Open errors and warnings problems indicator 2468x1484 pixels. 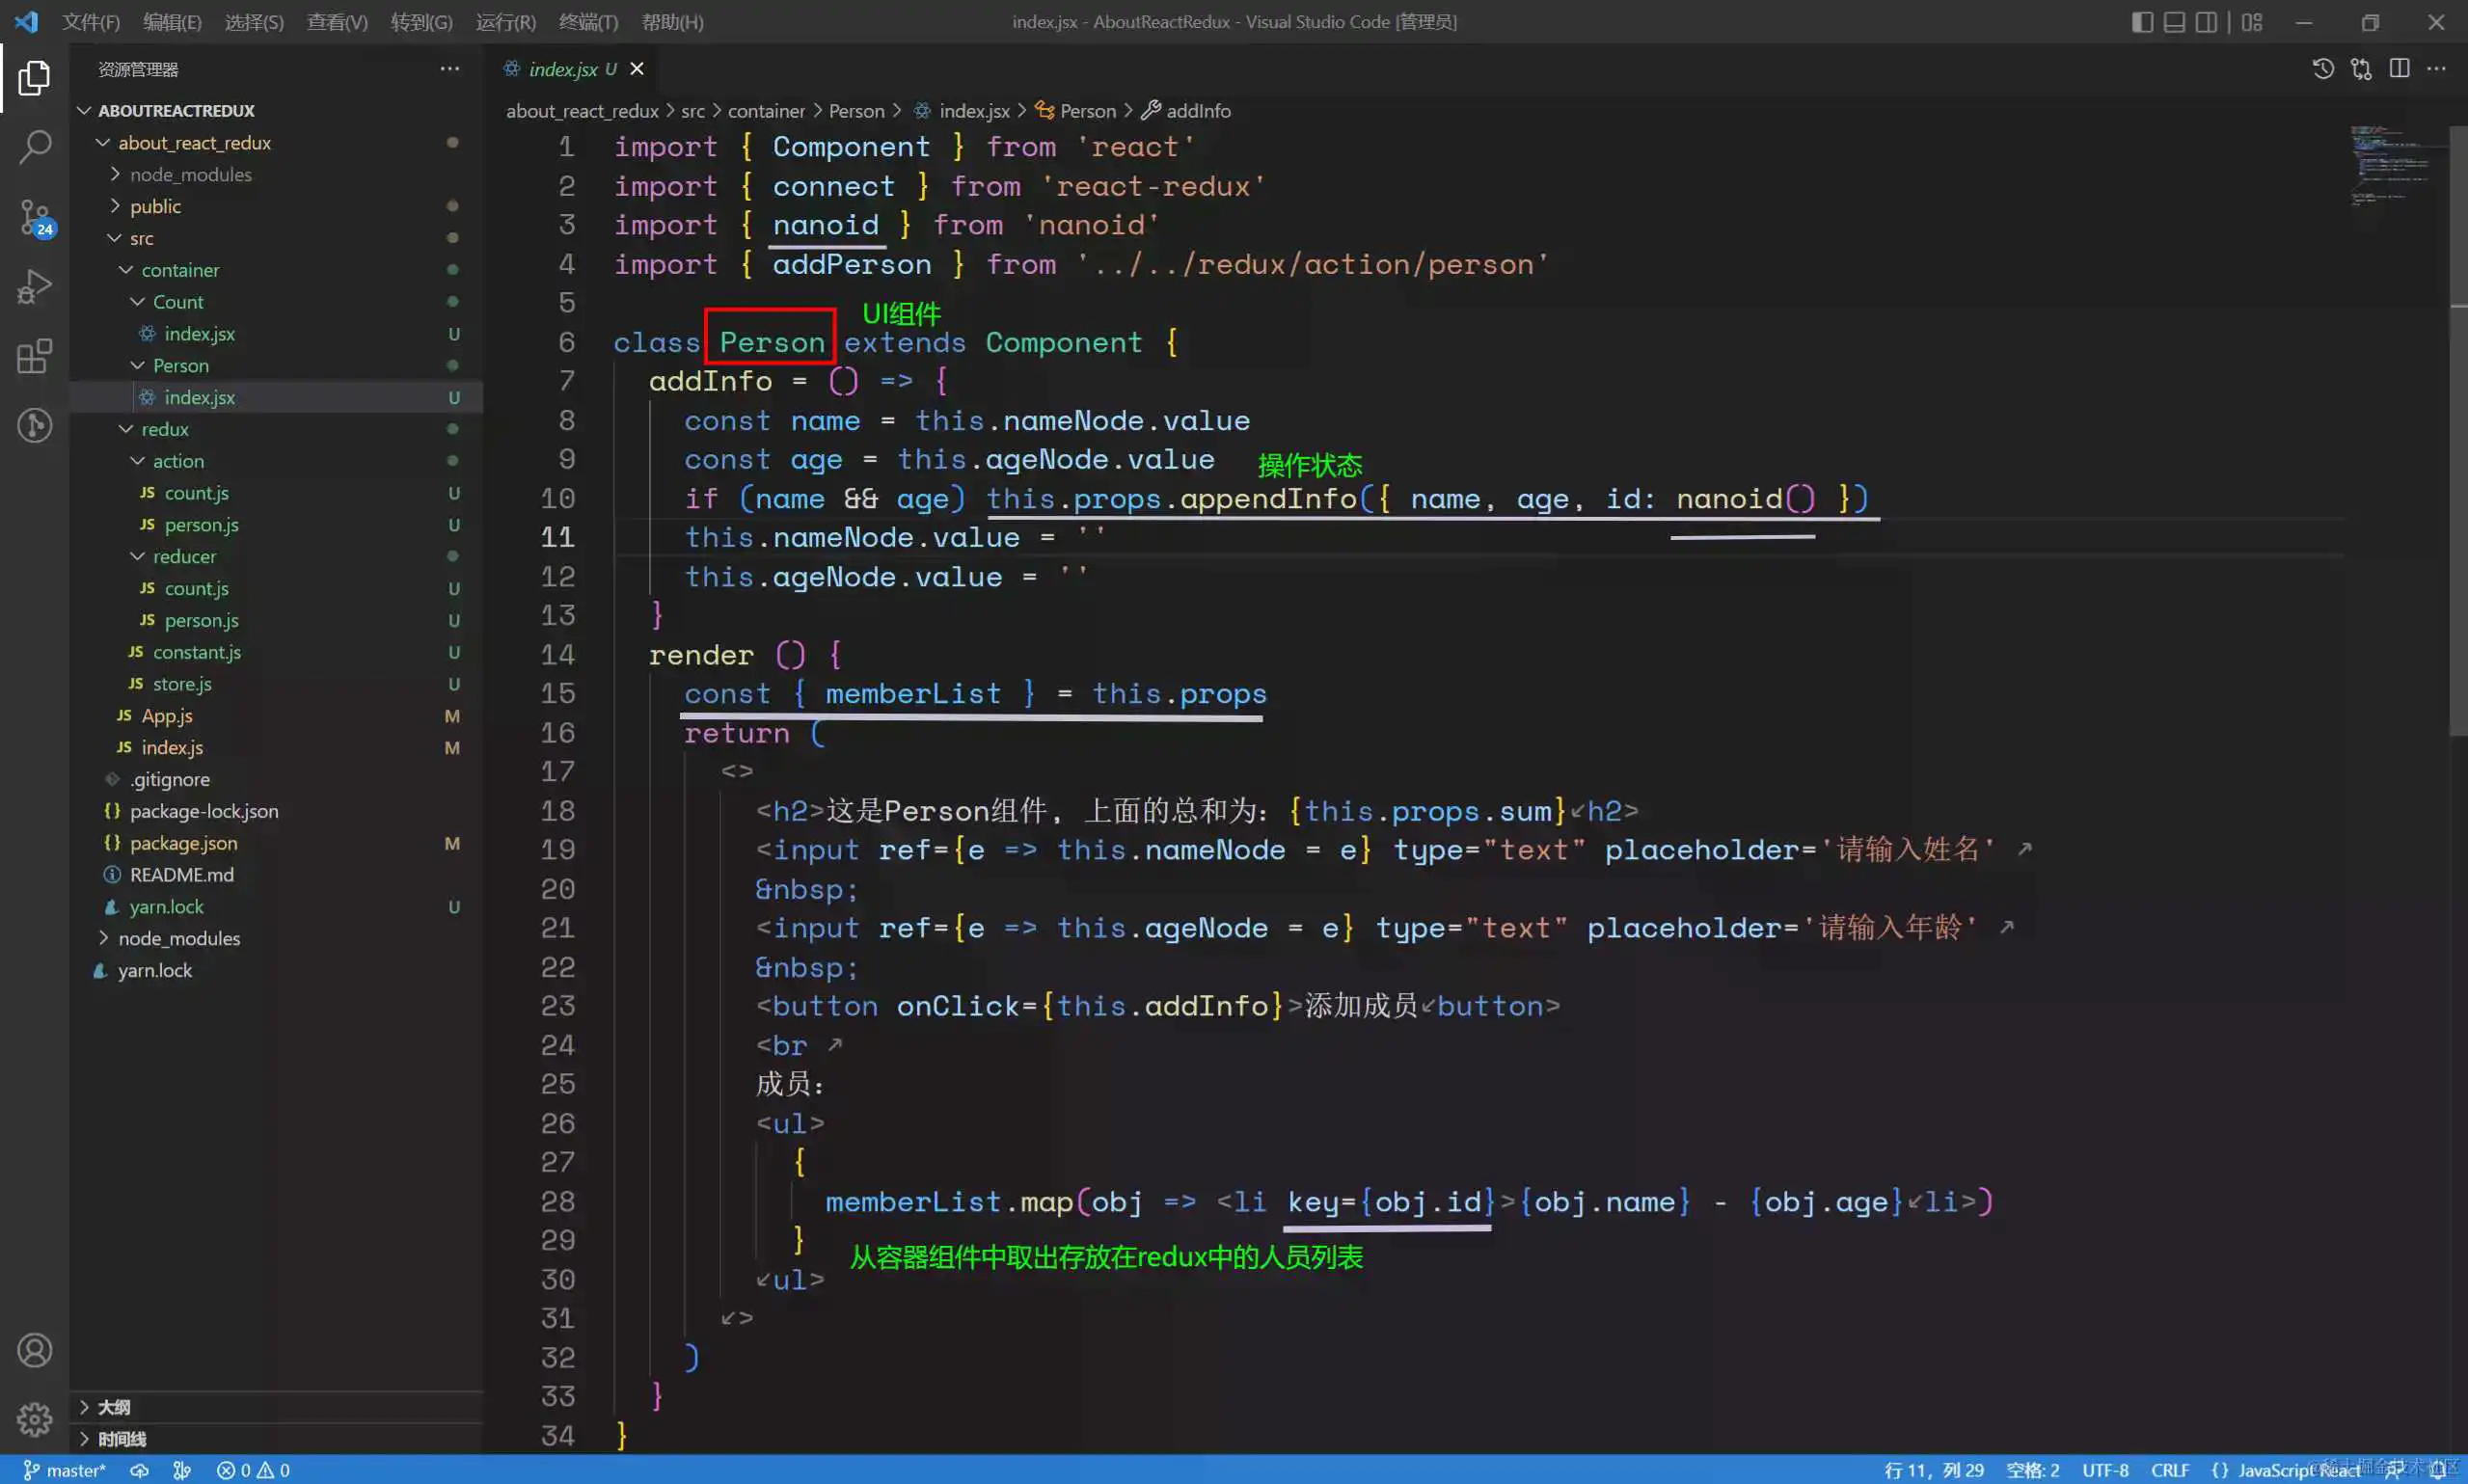point(253,1470)
